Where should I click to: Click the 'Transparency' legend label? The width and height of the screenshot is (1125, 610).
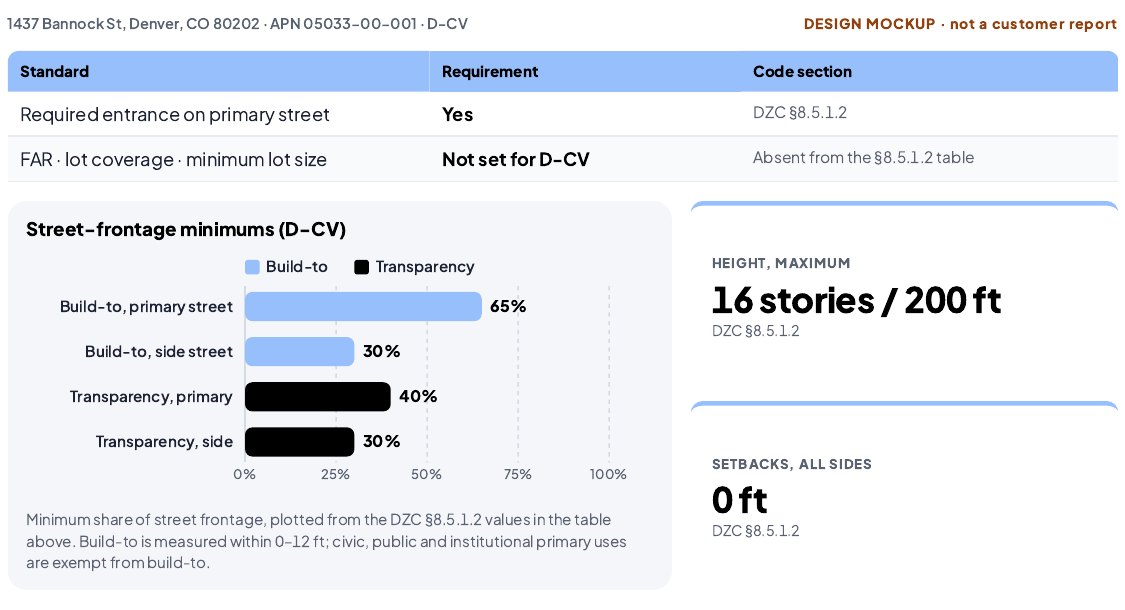tap(425, 267)
